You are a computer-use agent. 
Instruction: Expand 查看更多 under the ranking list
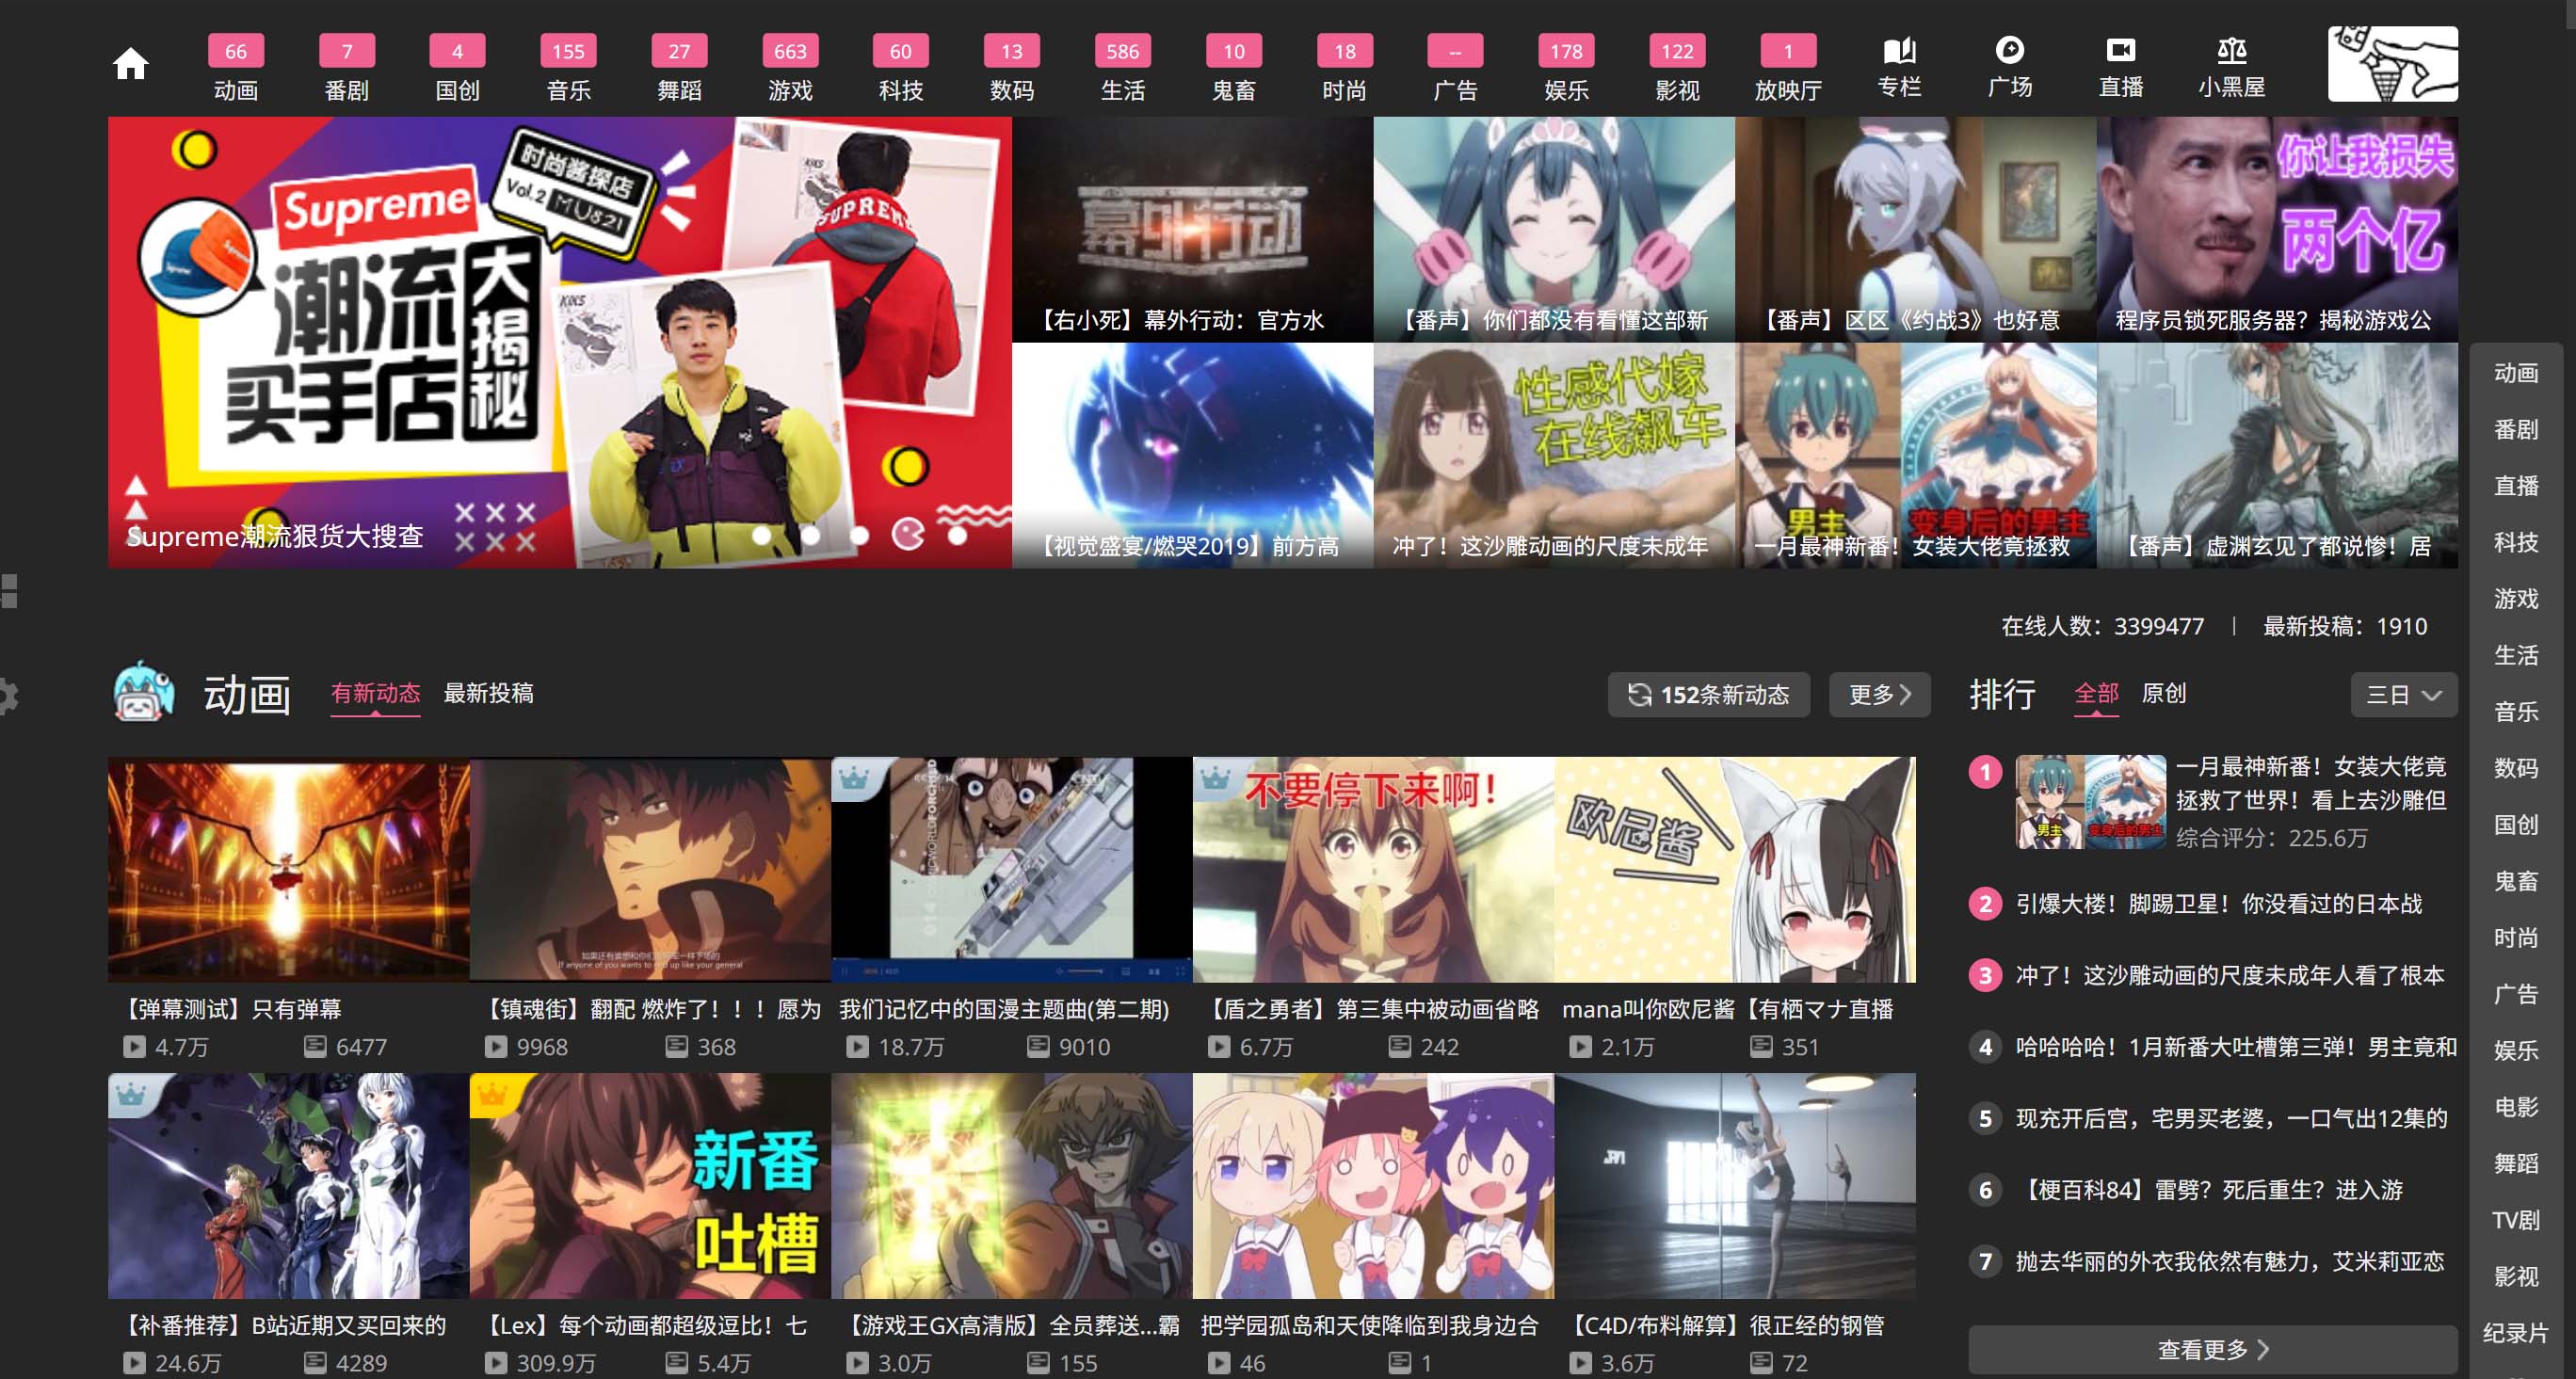pos(2212,1349)
